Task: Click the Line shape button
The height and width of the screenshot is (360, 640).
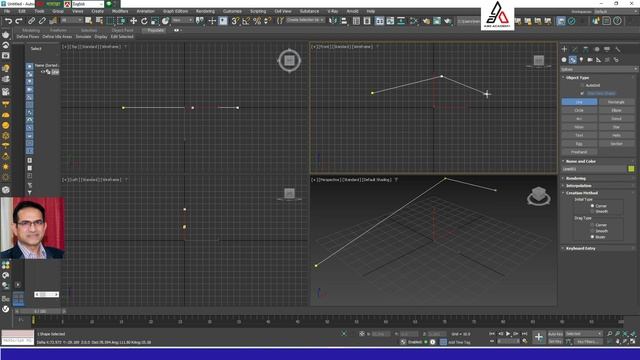Action: [579, 102]
